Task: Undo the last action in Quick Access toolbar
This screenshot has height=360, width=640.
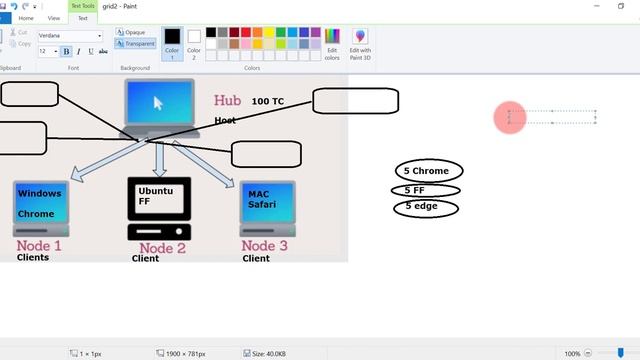Action: click(14, 6)
